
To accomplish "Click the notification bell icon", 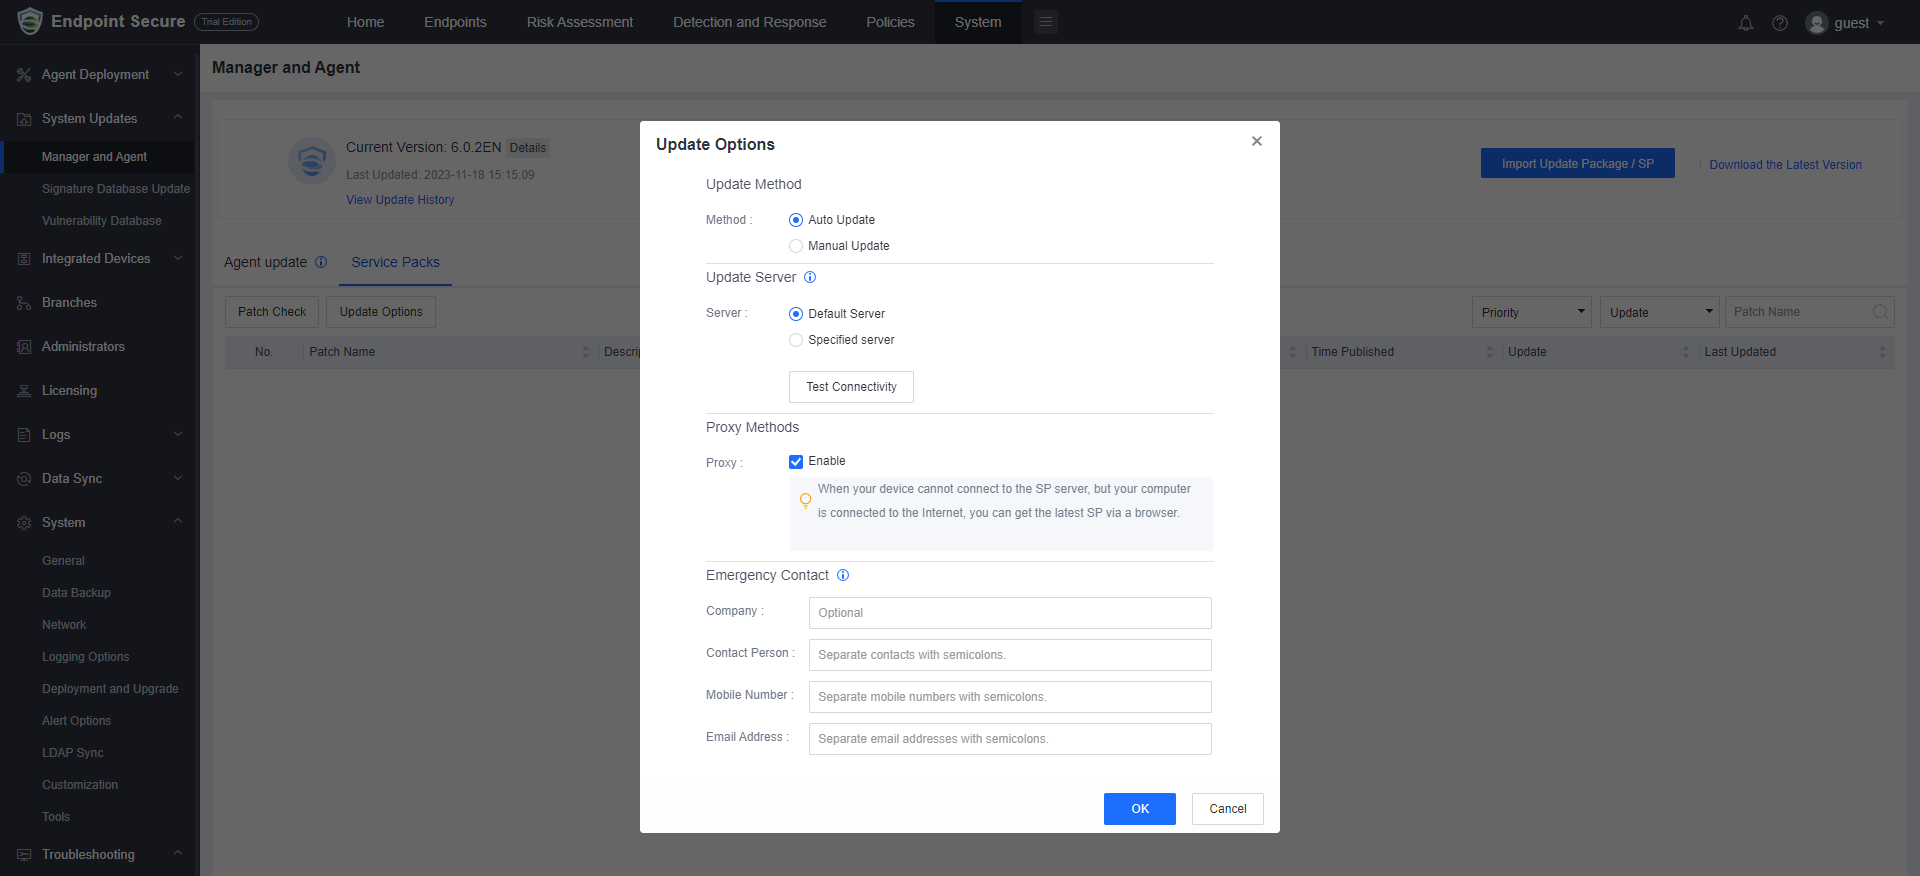I will pos(1745,23).
